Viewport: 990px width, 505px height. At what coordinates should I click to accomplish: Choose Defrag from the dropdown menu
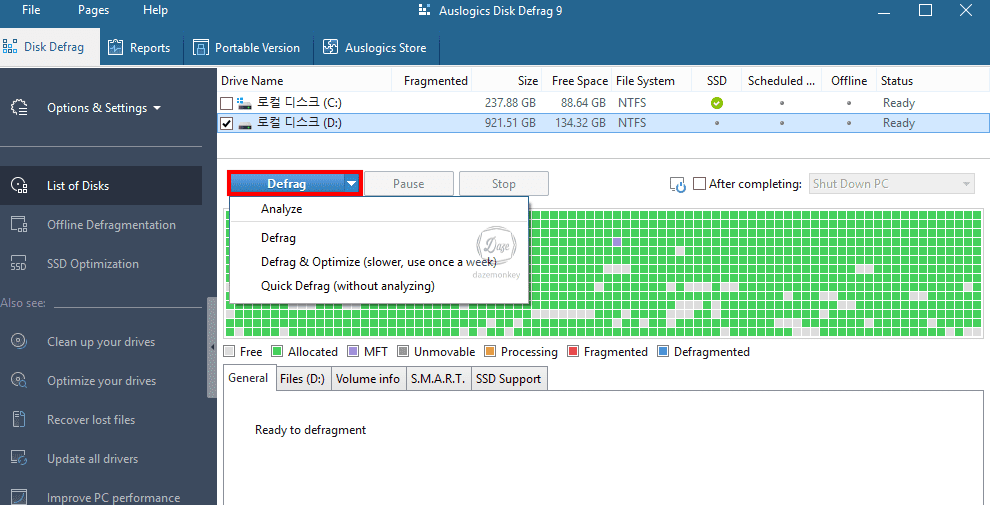(x=379, y=238)
